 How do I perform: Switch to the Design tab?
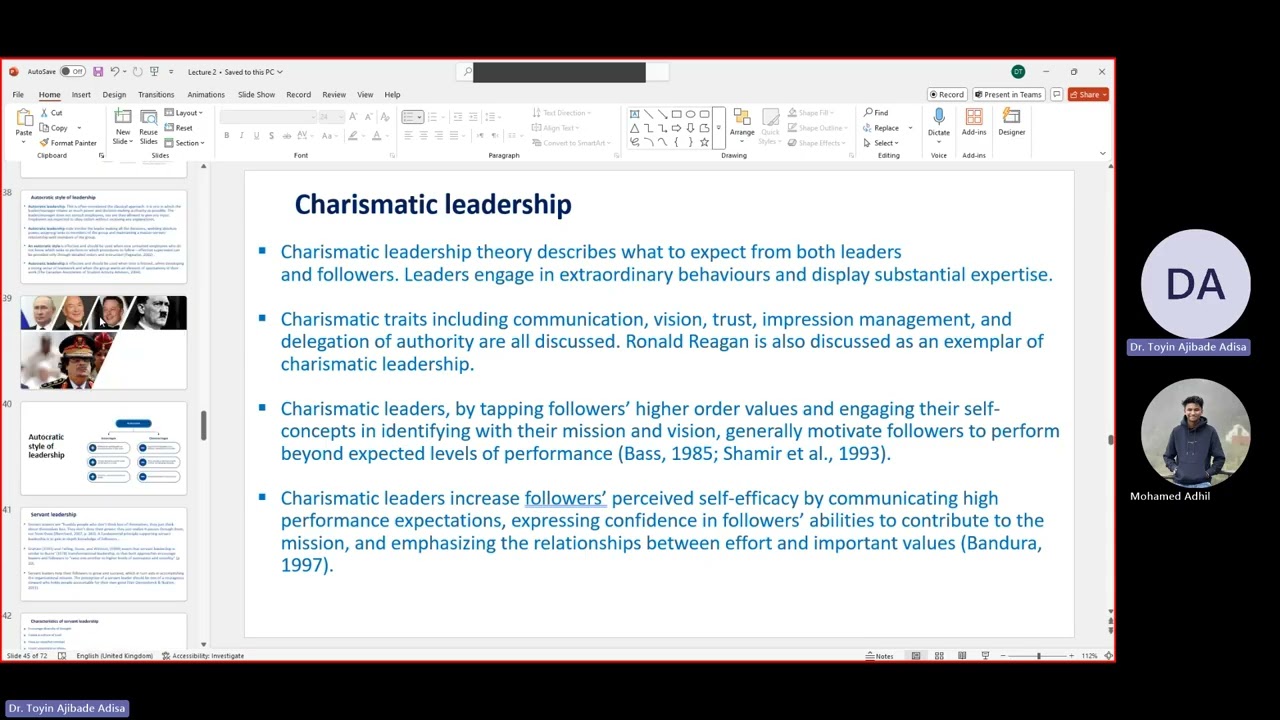[x=114, y=95]
